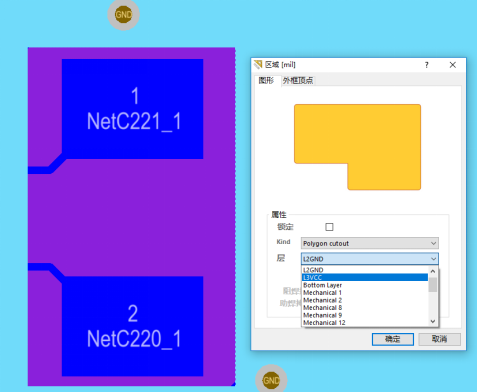
Task: Select pad 1 NetC221_1 on the PCB
Action: [x=133, y=109]
